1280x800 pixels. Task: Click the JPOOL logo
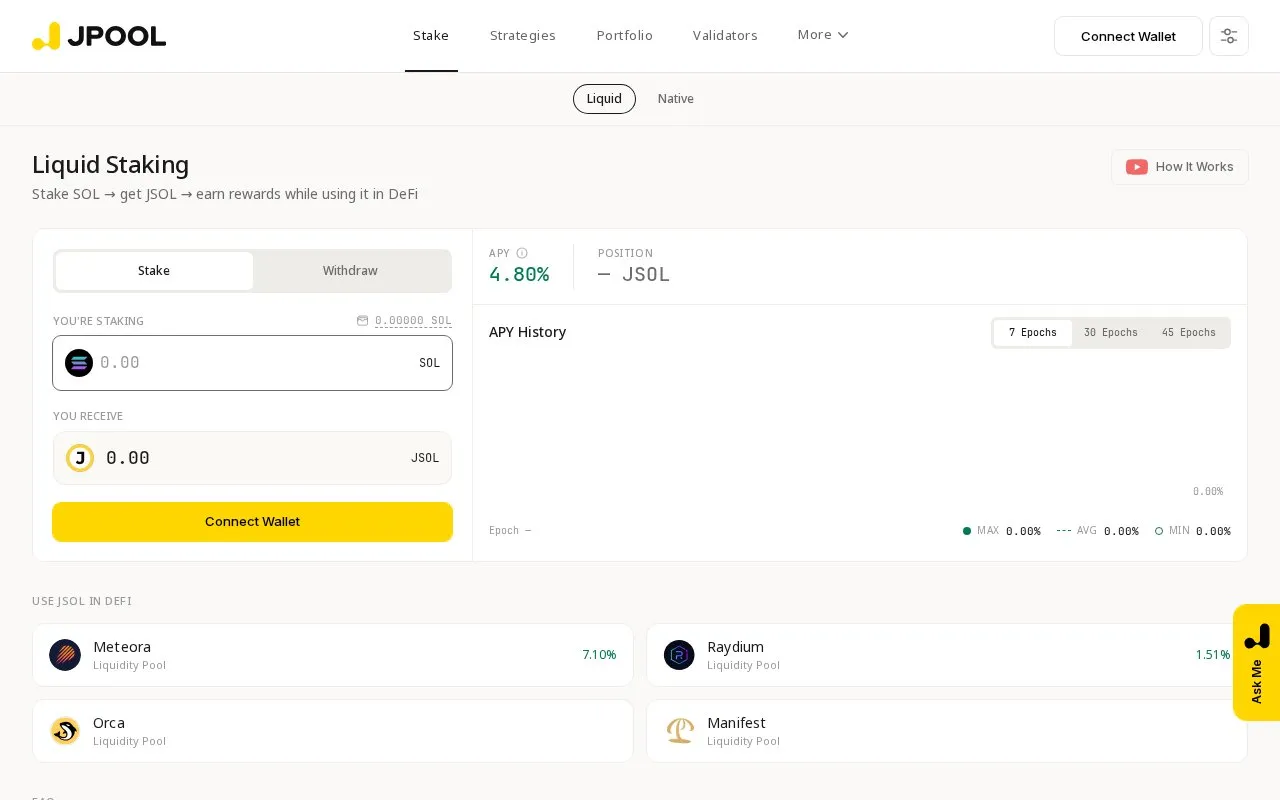tap(99, 36)
